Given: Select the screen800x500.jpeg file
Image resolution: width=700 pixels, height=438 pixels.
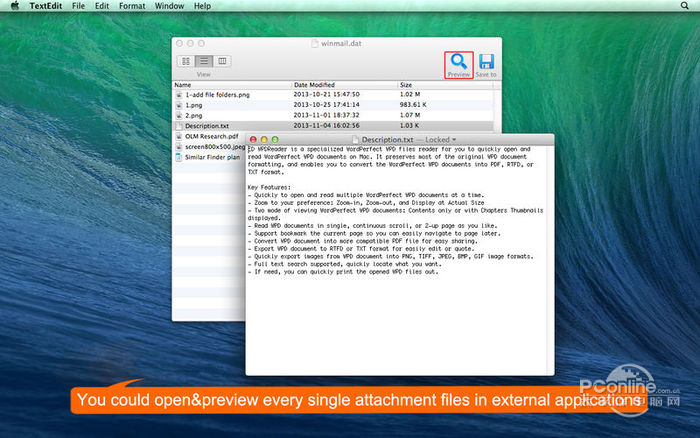Looking at the screenshot, I should (215, 146).
